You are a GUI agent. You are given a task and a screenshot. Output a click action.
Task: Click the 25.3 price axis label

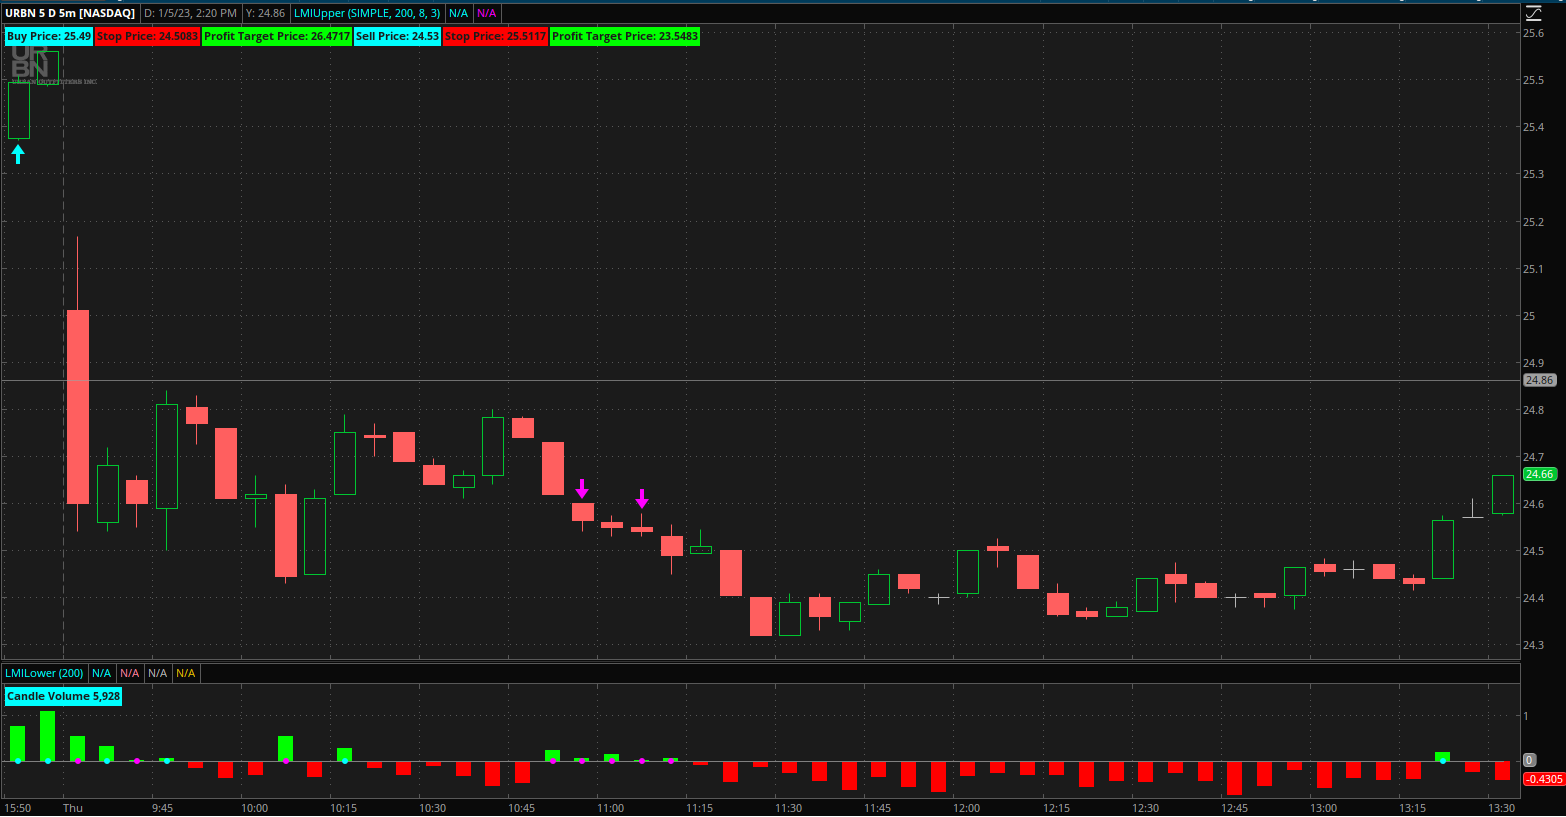point(1533,174)
